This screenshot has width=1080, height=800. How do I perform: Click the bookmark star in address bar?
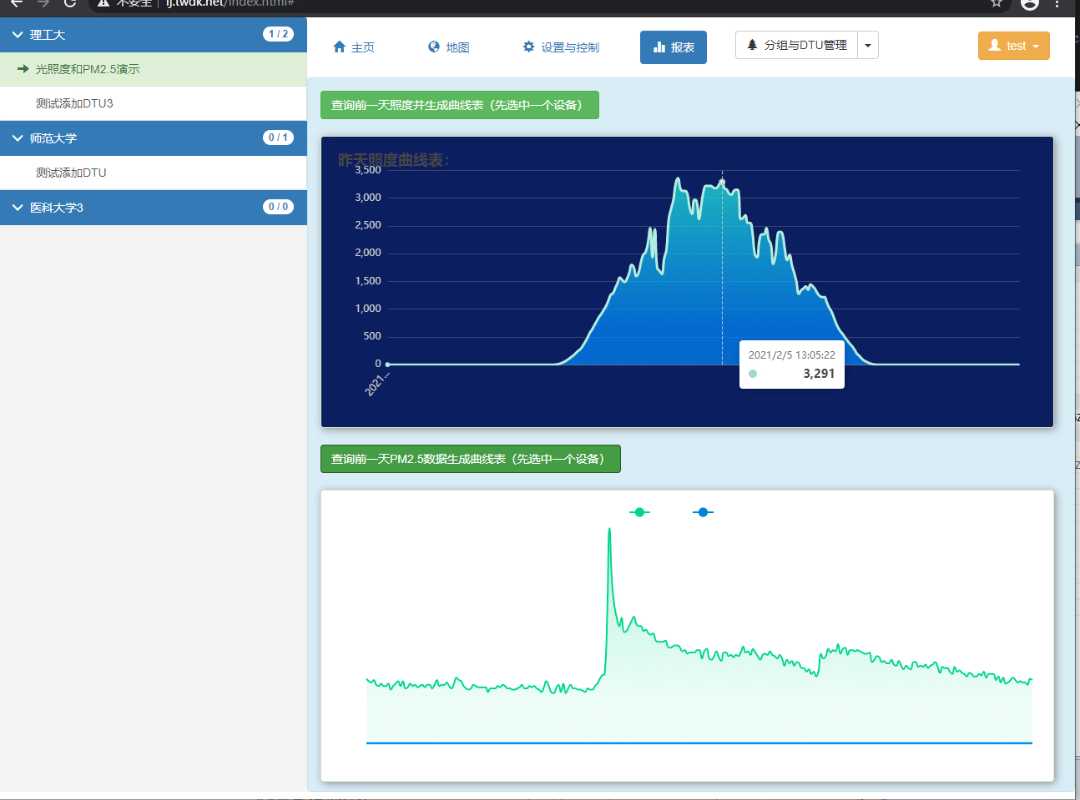[996, 3]
